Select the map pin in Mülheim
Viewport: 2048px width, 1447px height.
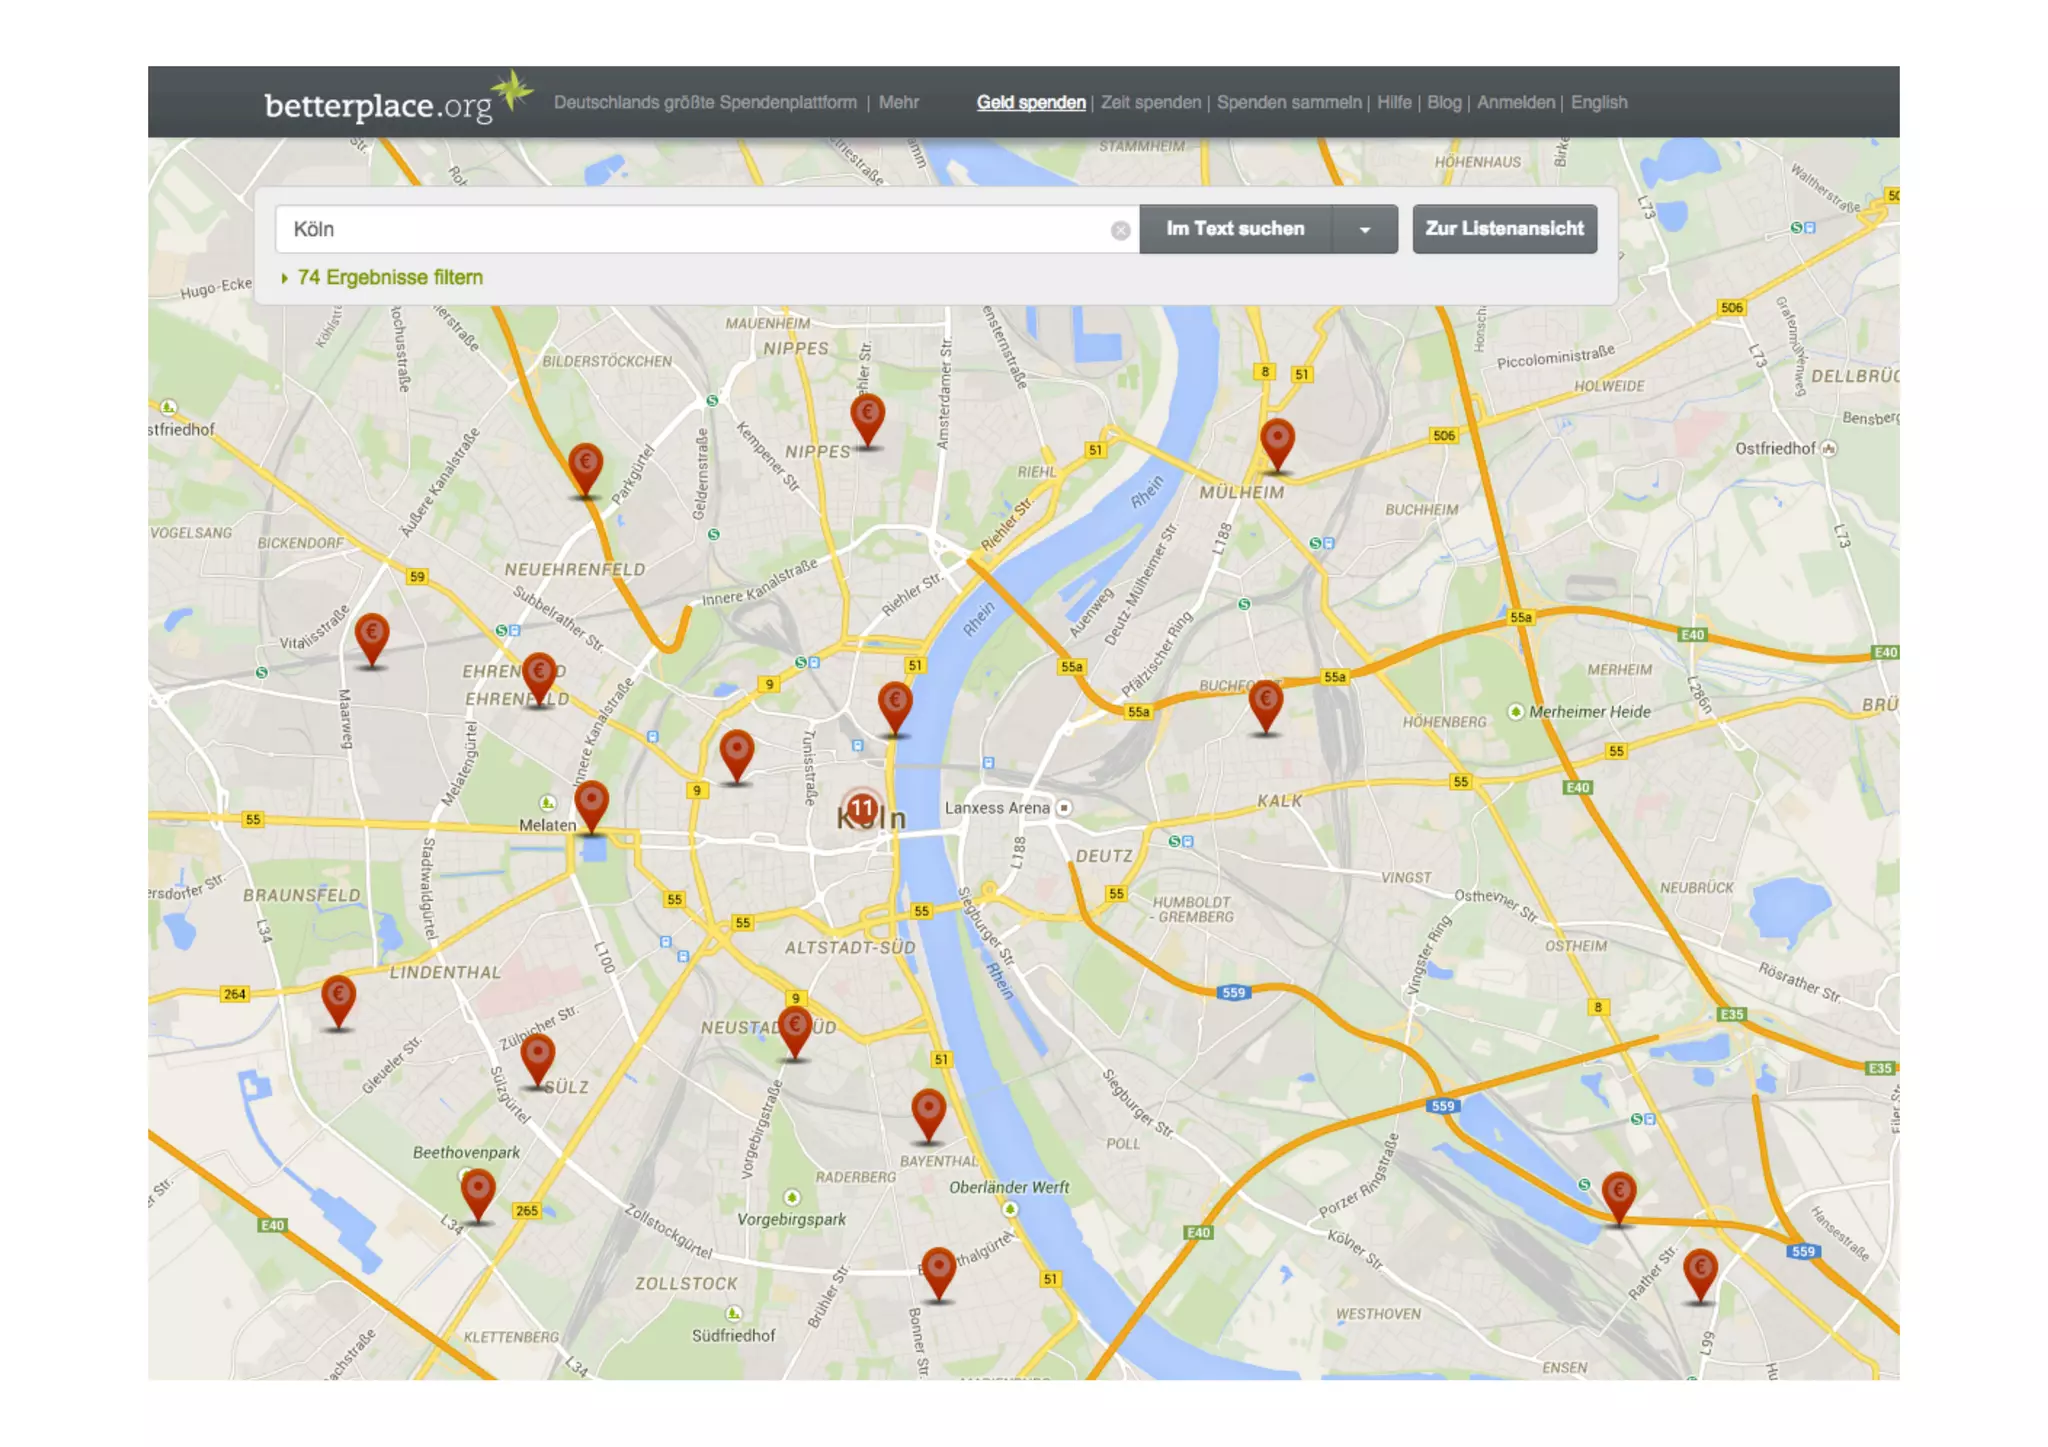click(1277, 440)
